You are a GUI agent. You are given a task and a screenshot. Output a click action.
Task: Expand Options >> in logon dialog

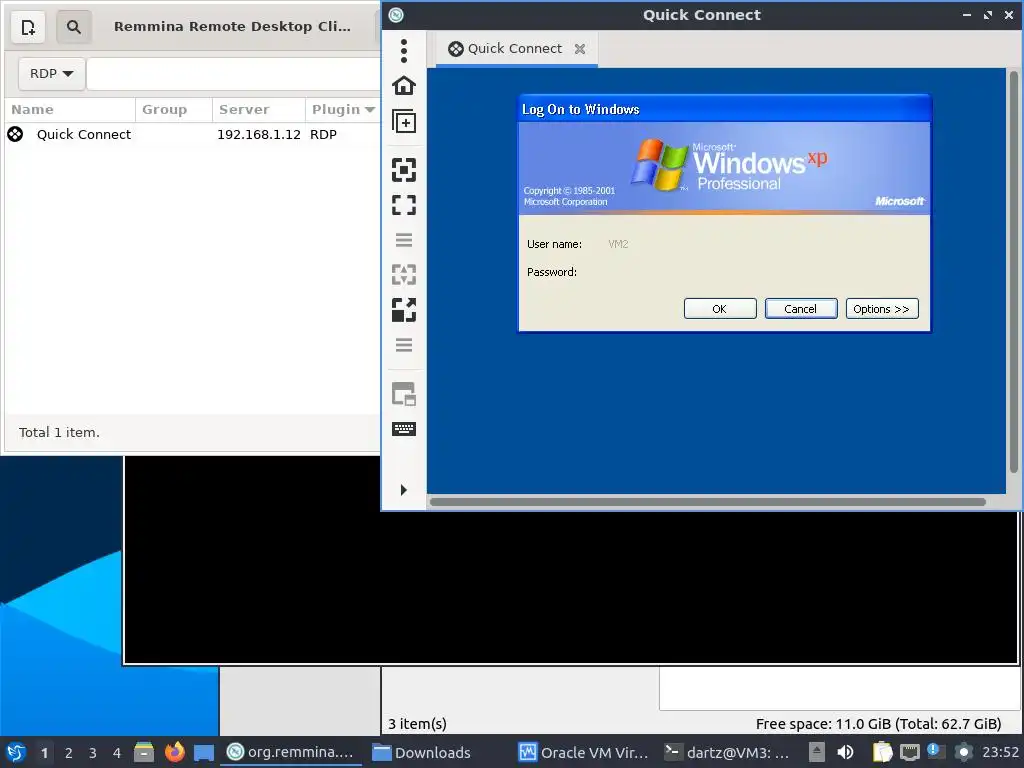coord(882,309)
